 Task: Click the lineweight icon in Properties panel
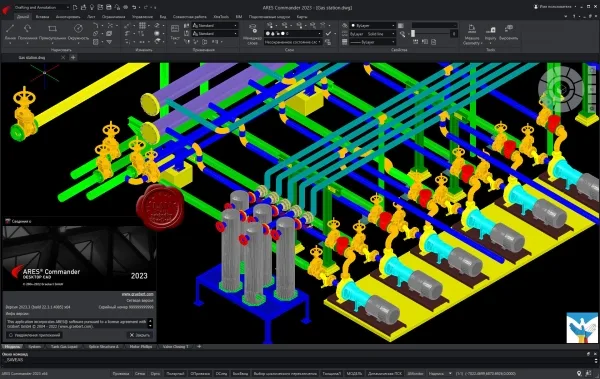[x=345, y=42]
